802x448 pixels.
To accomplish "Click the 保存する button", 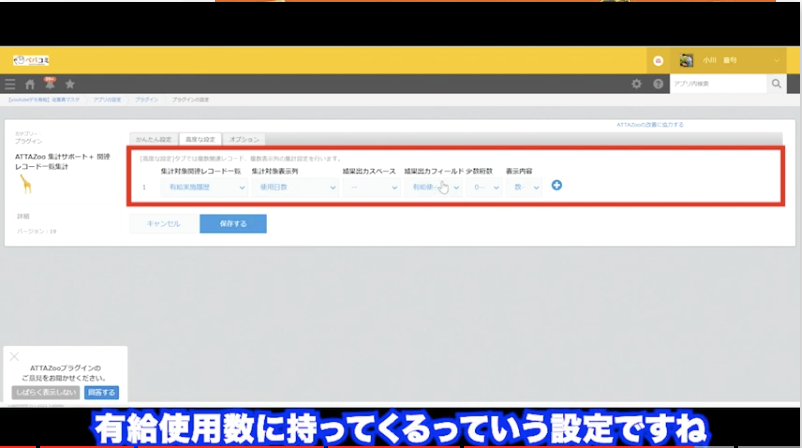I will tap(232, 224).
